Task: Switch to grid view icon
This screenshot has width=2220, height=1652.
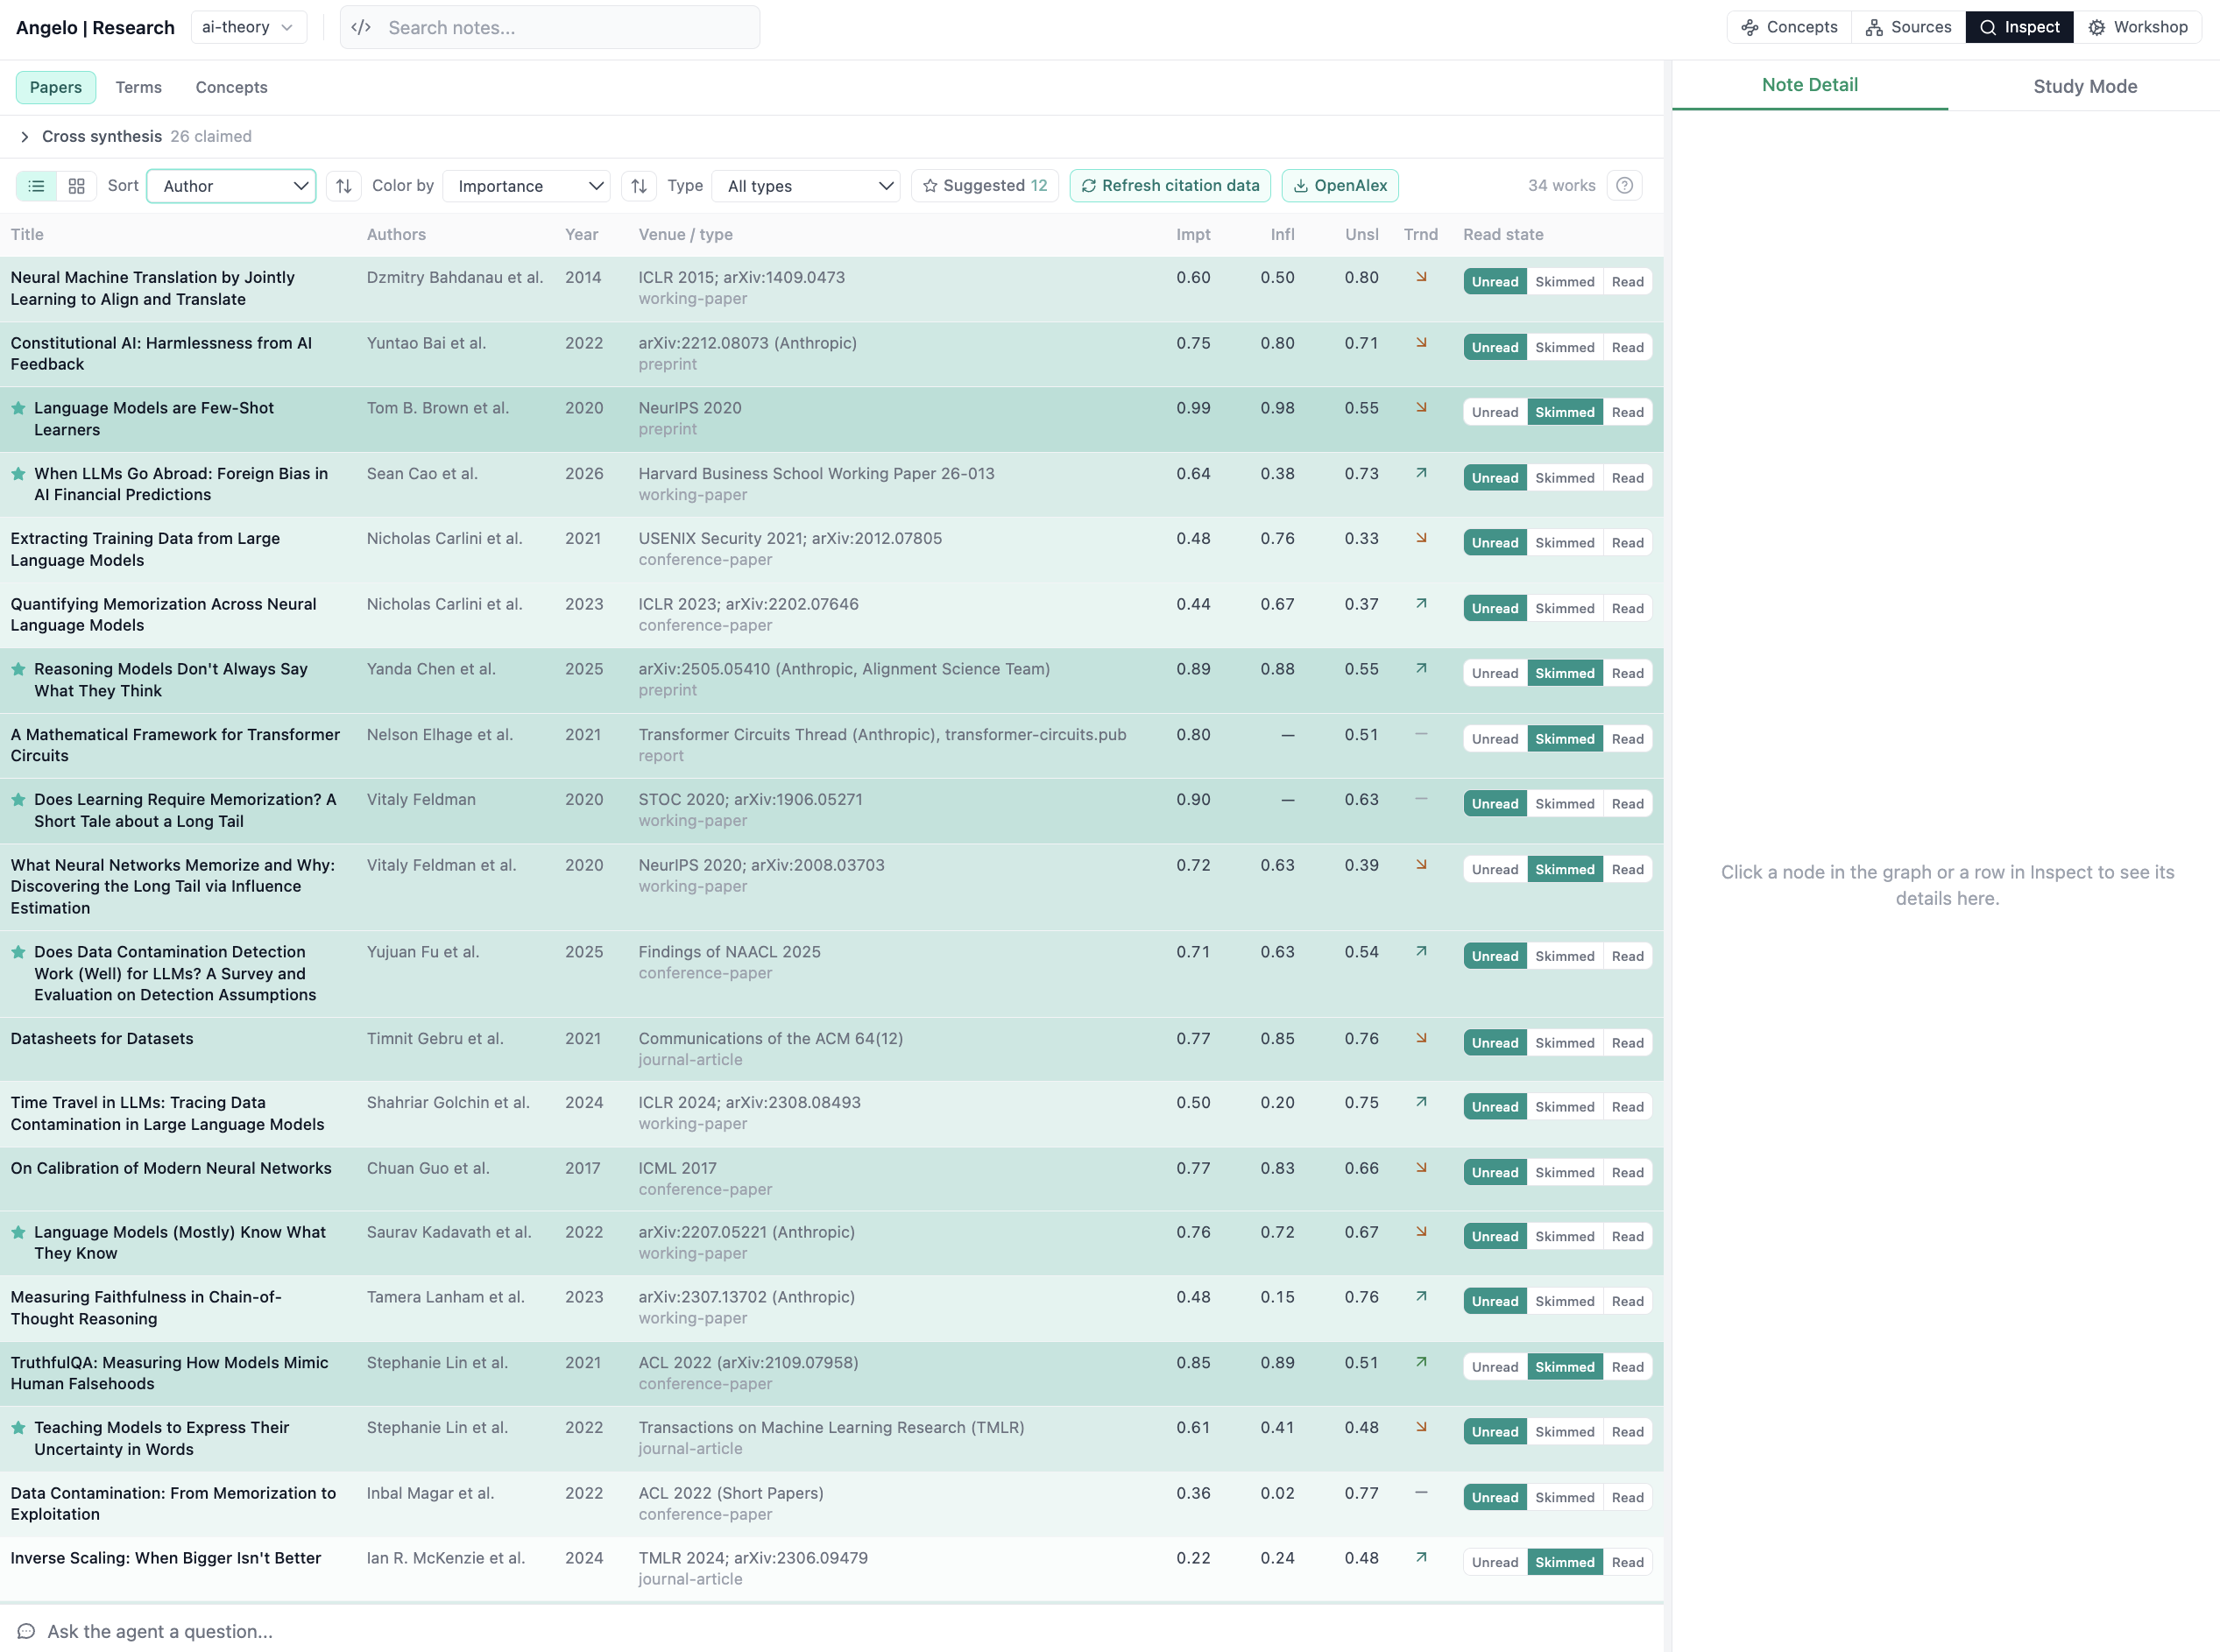Action: point(76,186)
